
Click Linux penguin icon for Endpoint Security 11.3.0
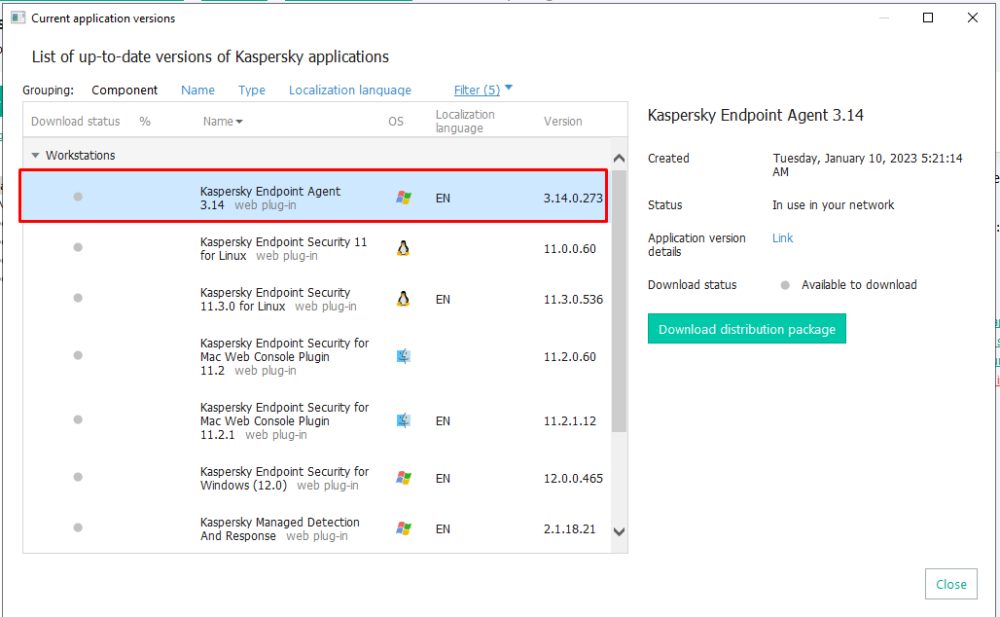click(403, 299)
